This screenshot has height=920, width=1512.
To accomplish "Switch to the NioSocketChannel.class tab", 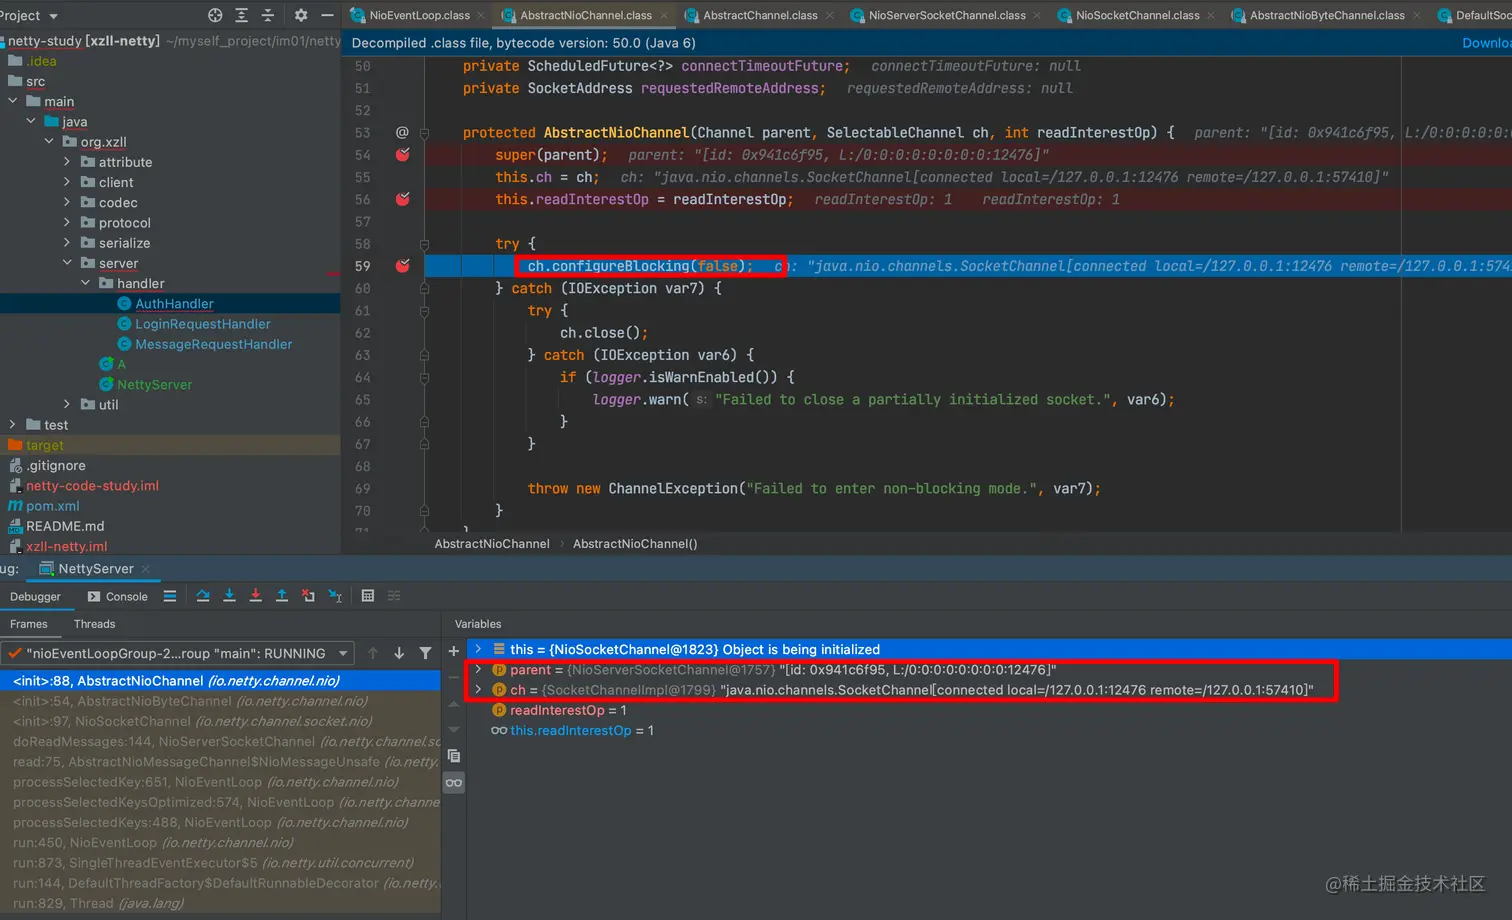I will [1136, 15].
